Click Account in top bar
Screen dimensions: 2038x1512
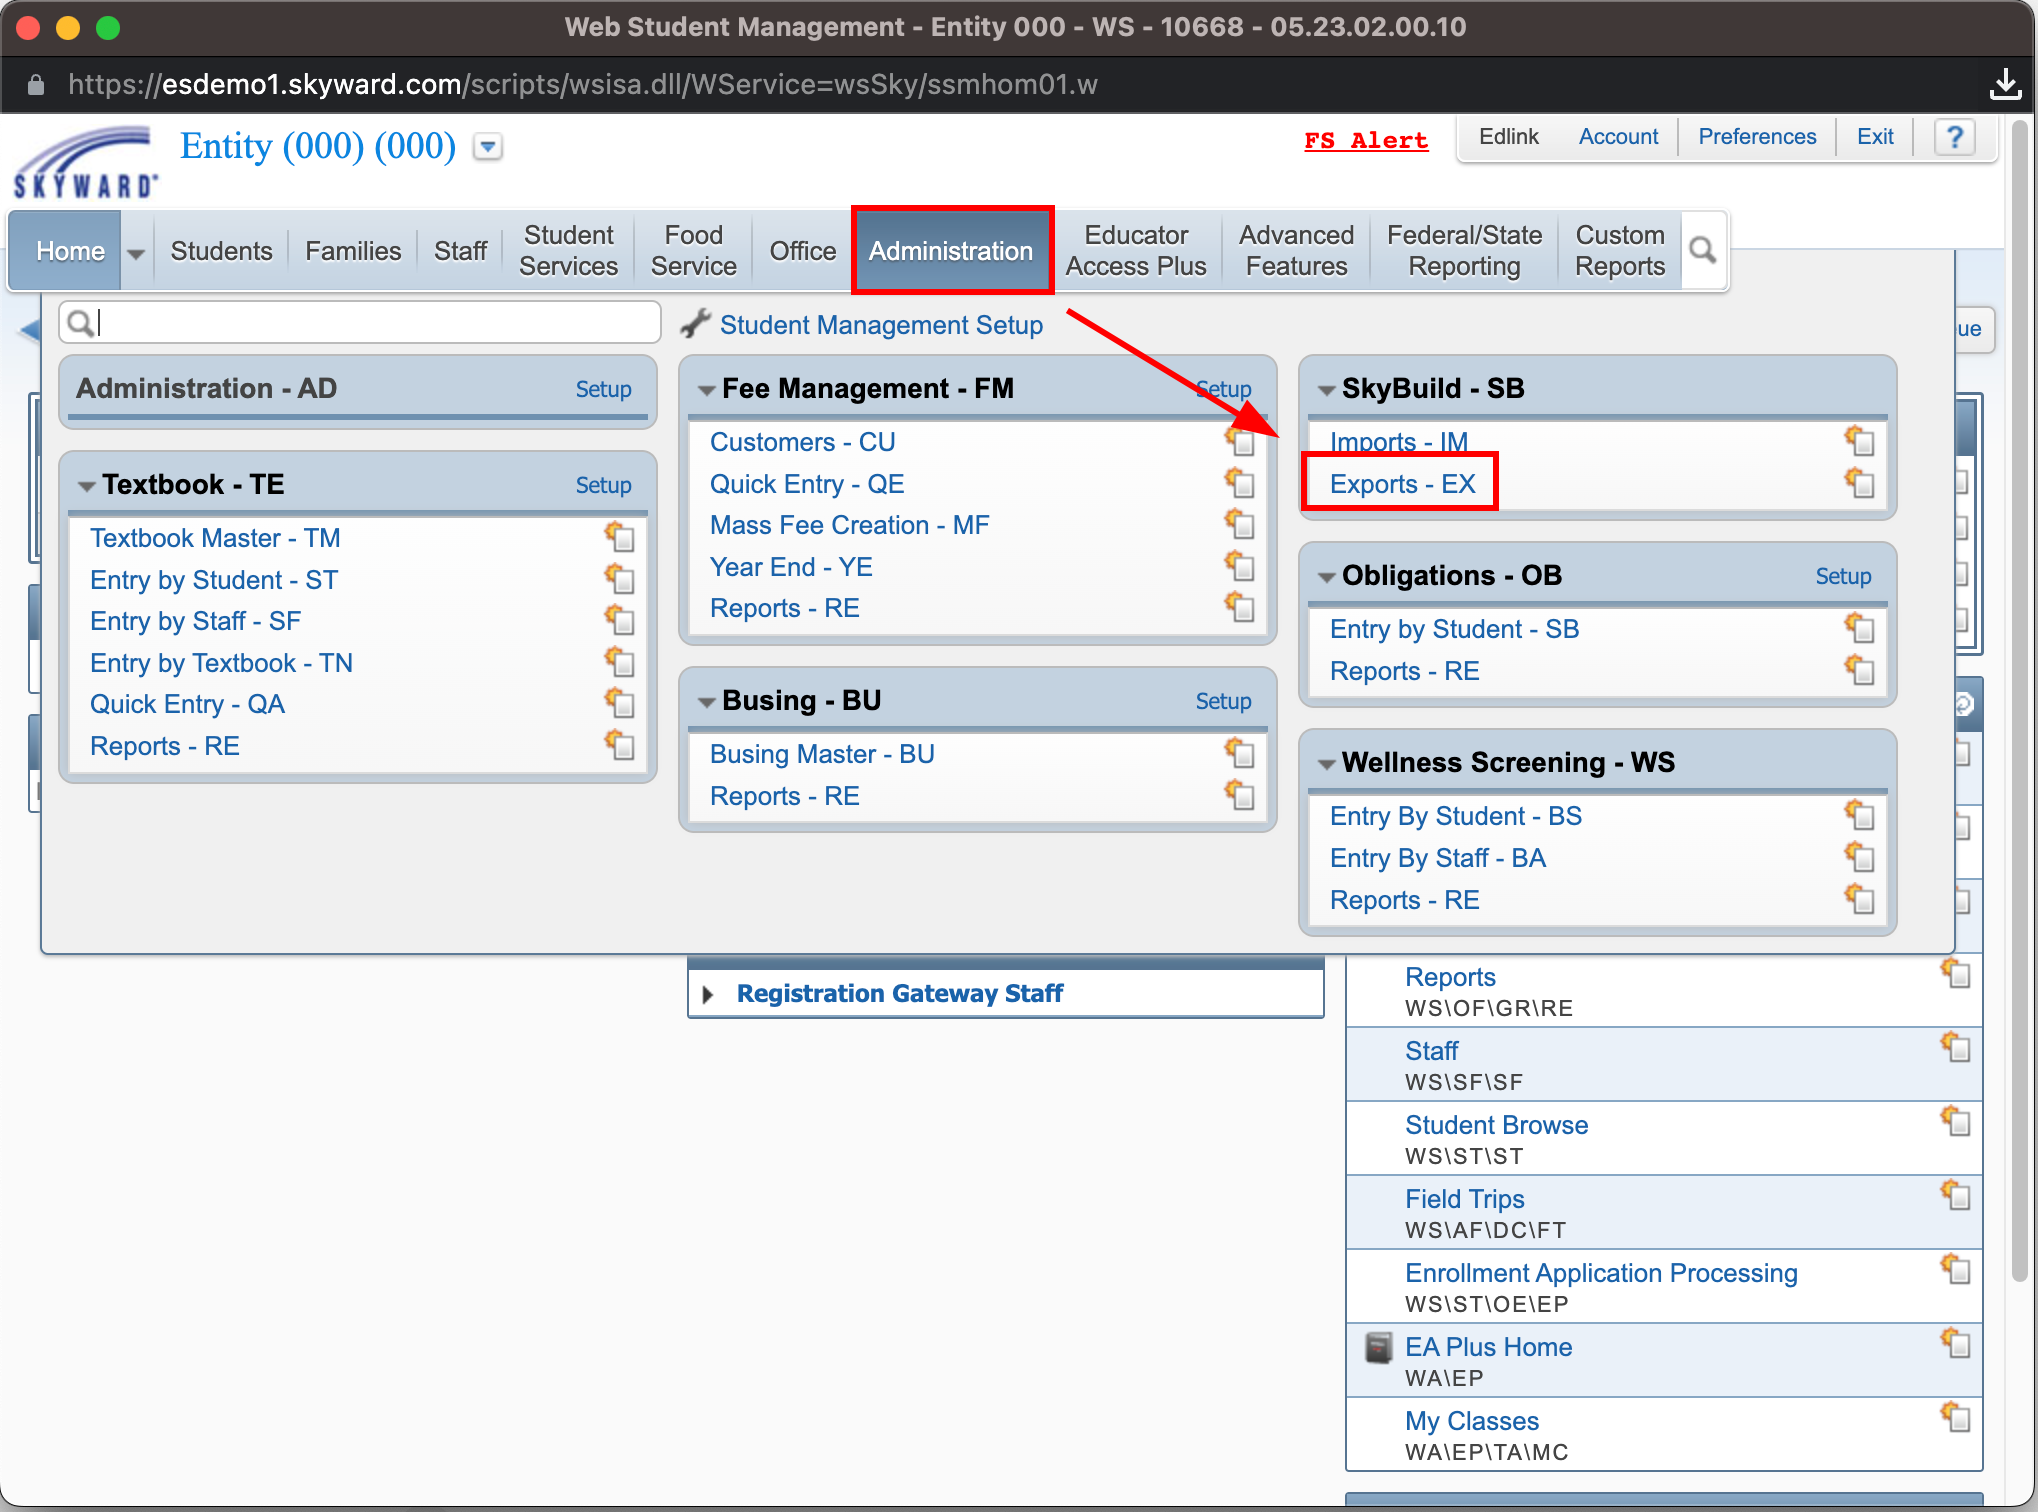1618,137
